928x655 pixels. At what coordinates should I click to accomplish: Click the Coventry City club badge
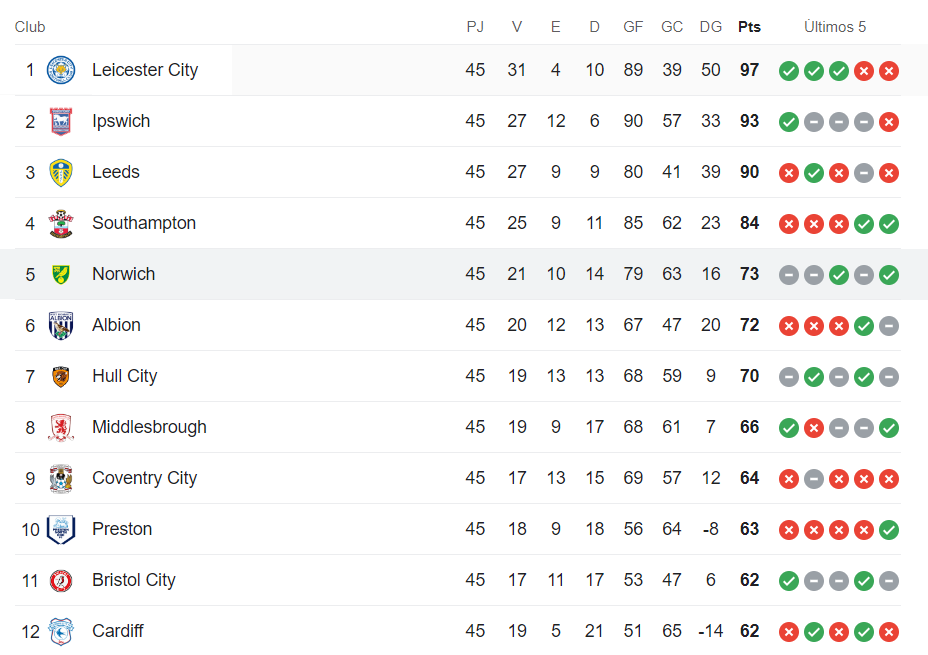[x=61, y=478]
